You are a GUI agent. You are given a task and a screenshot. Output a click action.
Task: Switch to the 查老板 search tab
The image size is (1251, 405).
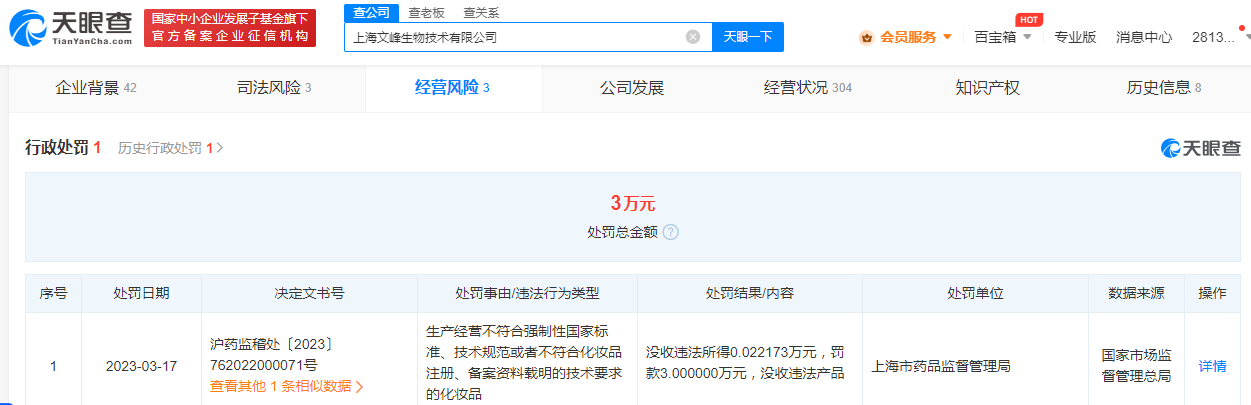pos(426,12)
